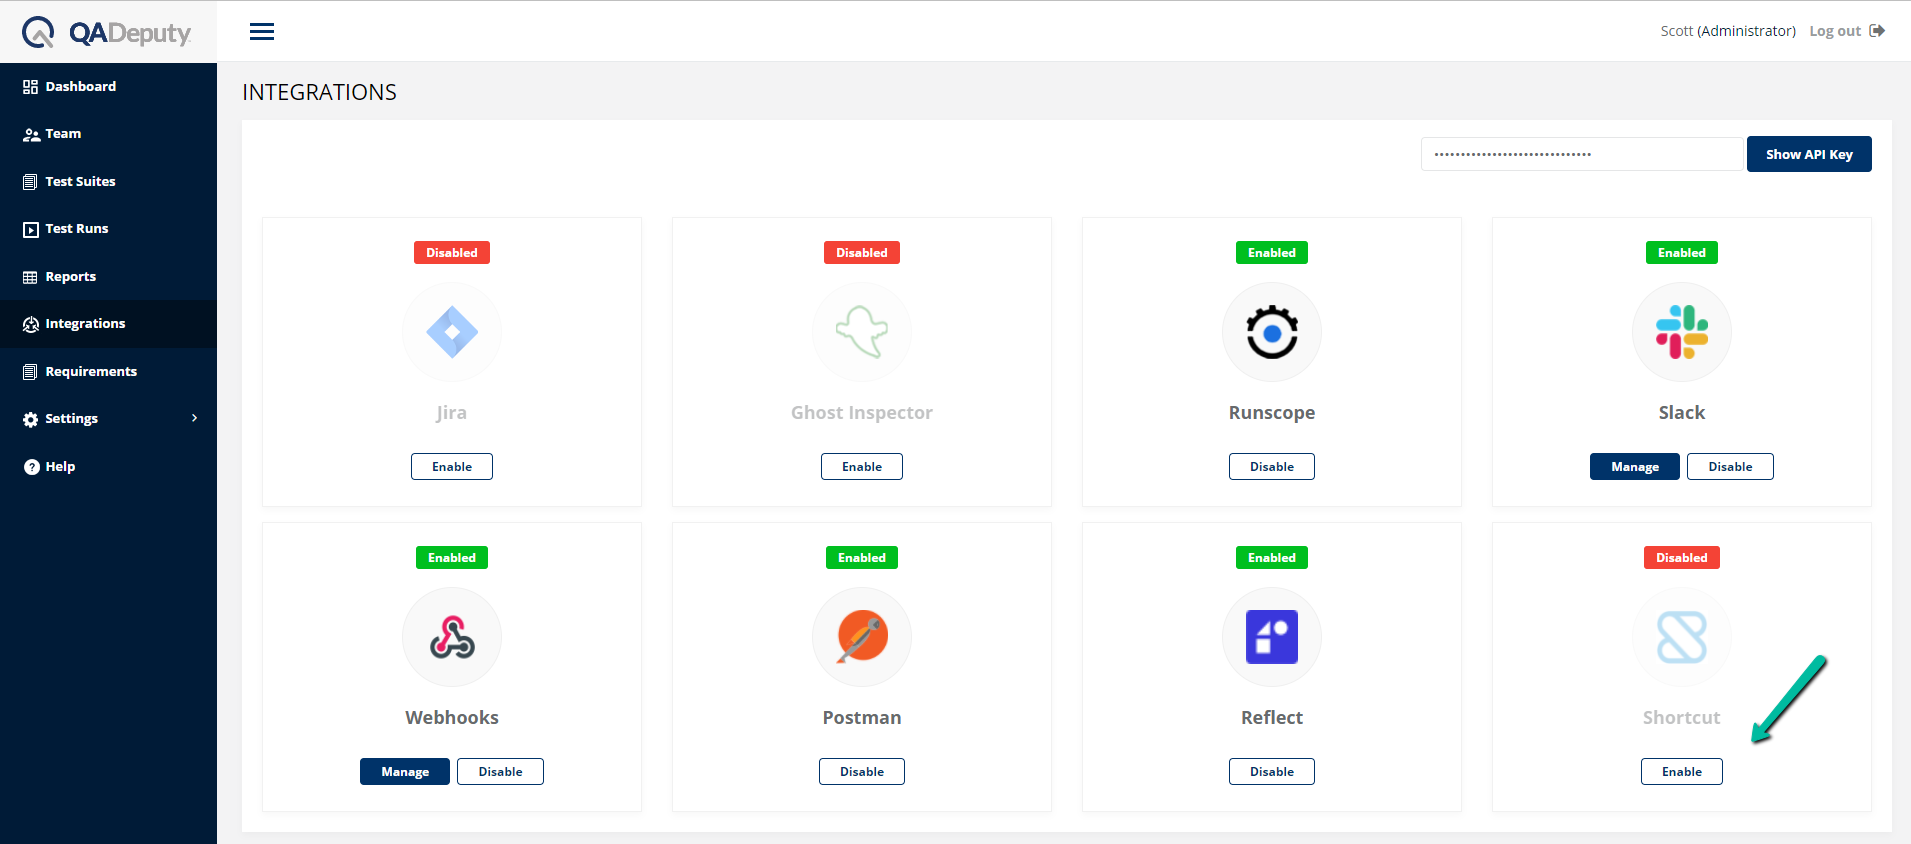Click the Webhooks logo icon
Viewport: 1911px width, 844px height.
coord(452,637)
